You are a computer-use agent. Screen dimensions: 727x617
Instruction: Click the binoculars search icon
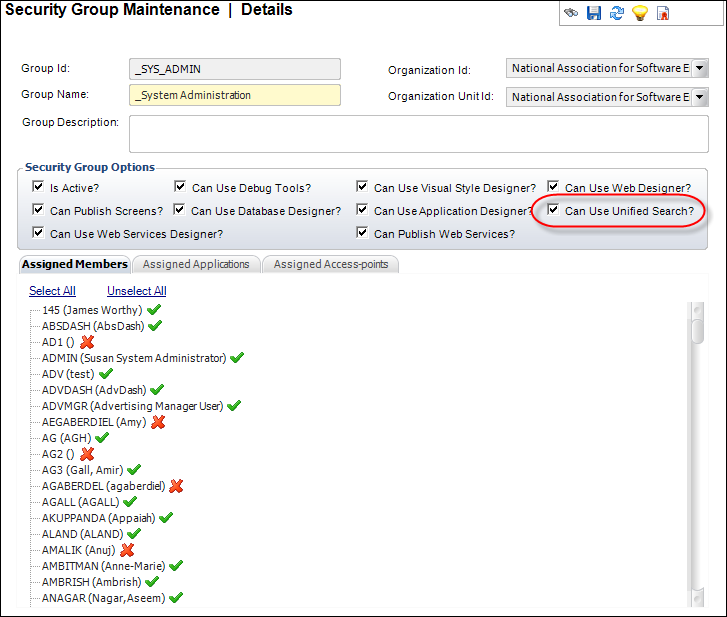571,13
